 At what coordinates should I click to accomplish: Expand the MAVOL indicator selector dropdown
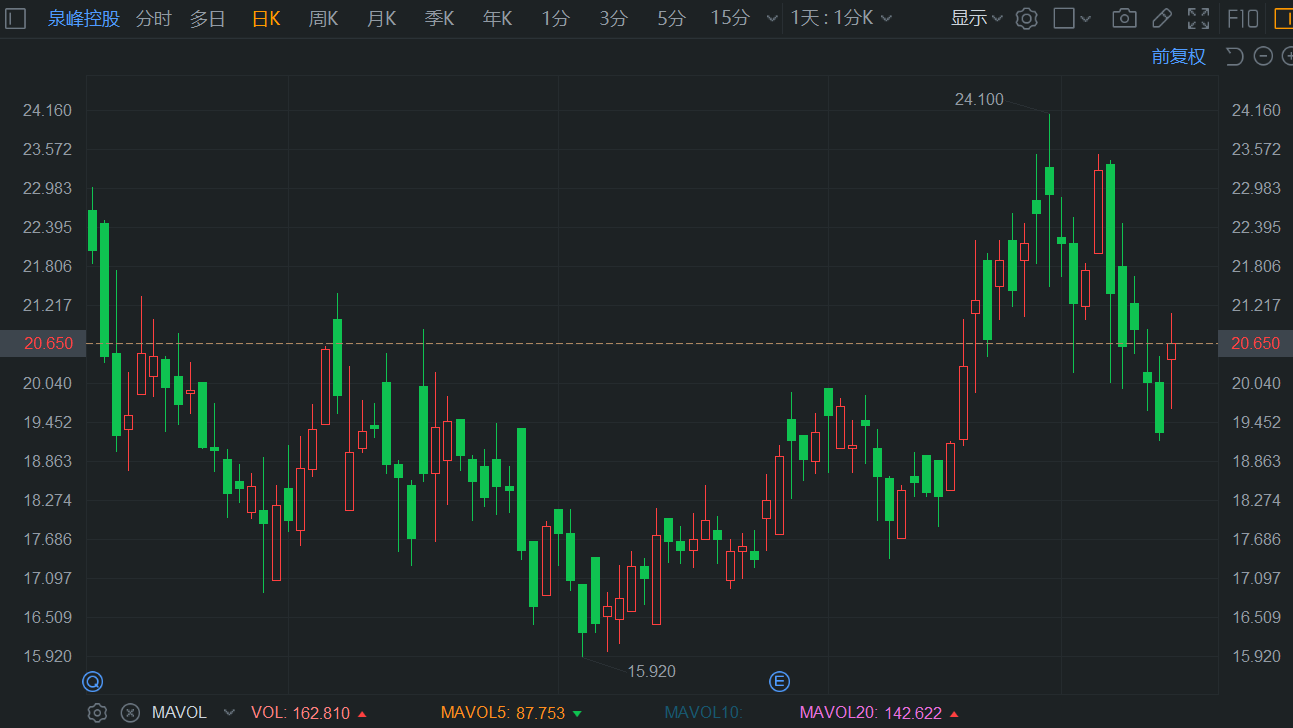[x=229, y=713]
